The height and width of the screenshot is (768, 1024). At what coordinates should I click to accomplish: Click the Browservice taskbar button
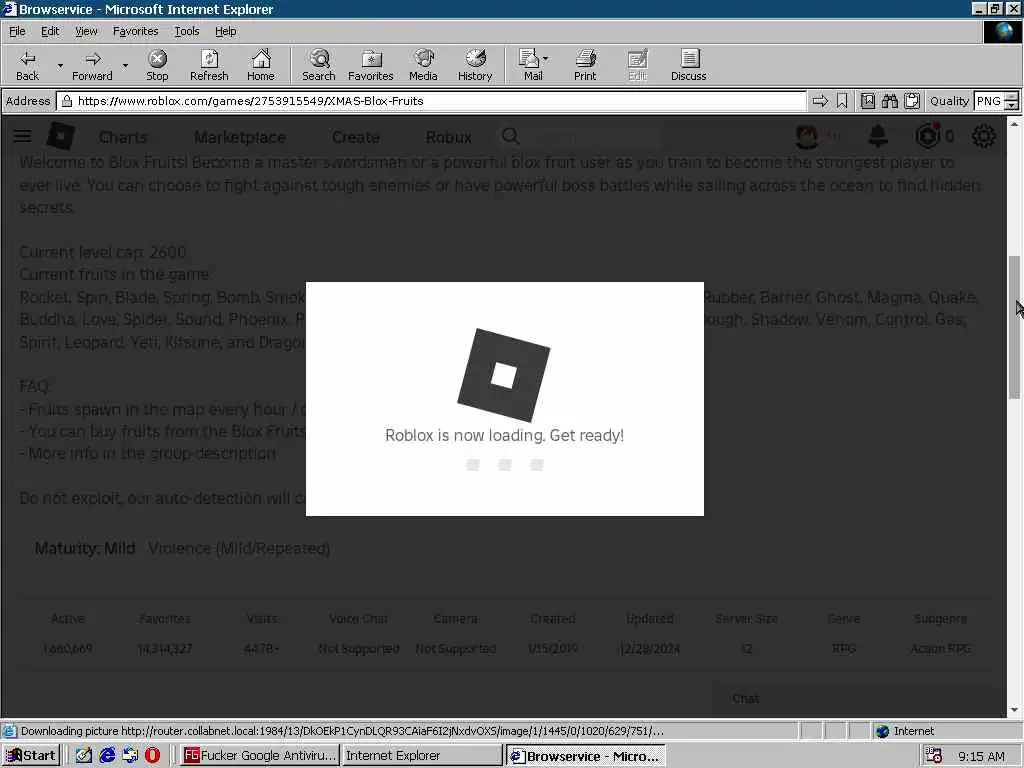[586, 756]
